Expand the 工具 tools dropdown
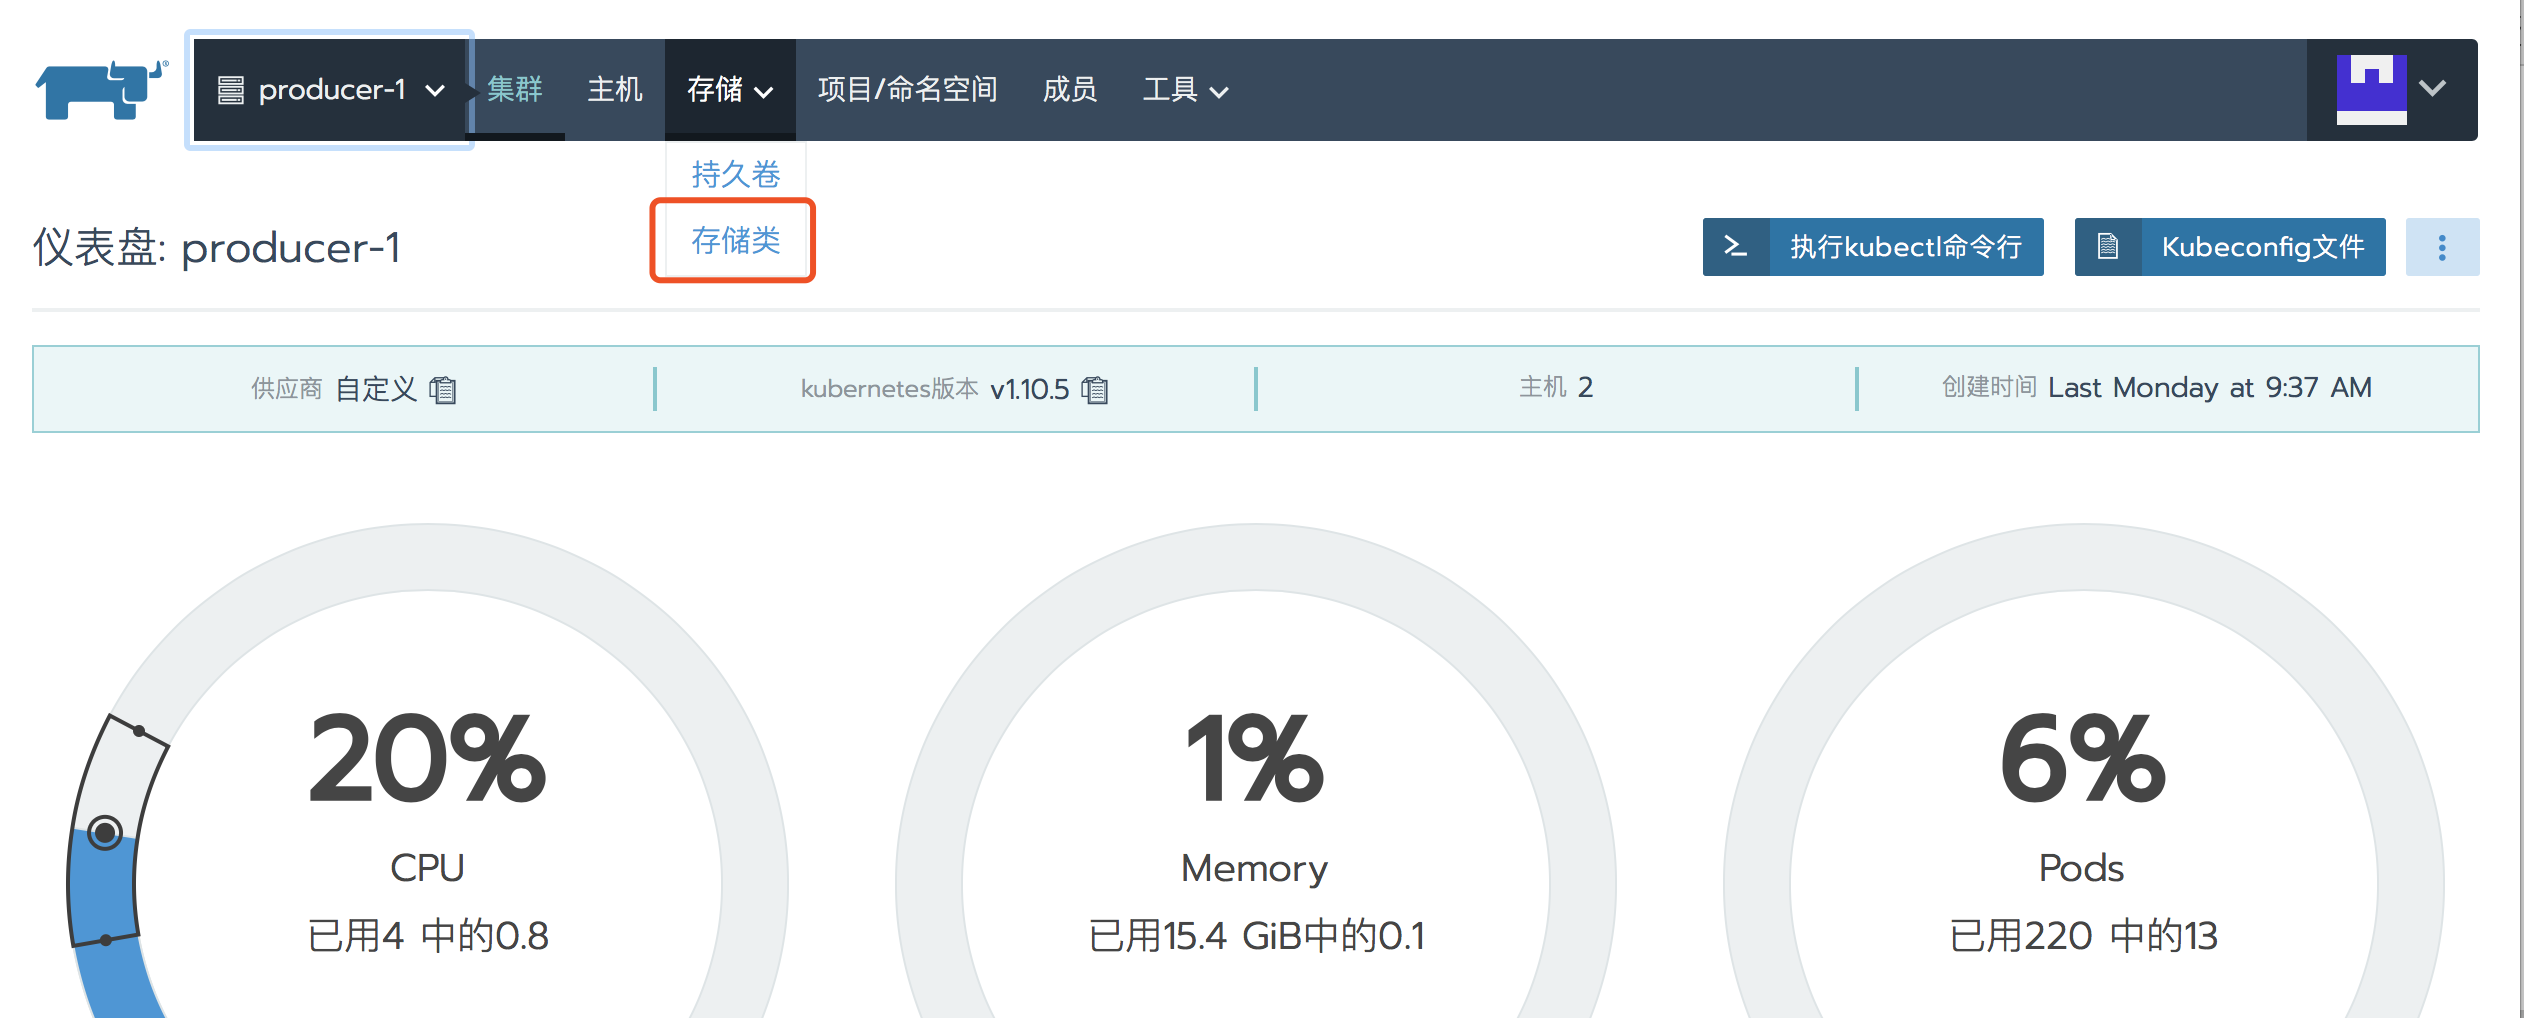2524x1018 pixels. [1185, 90]
